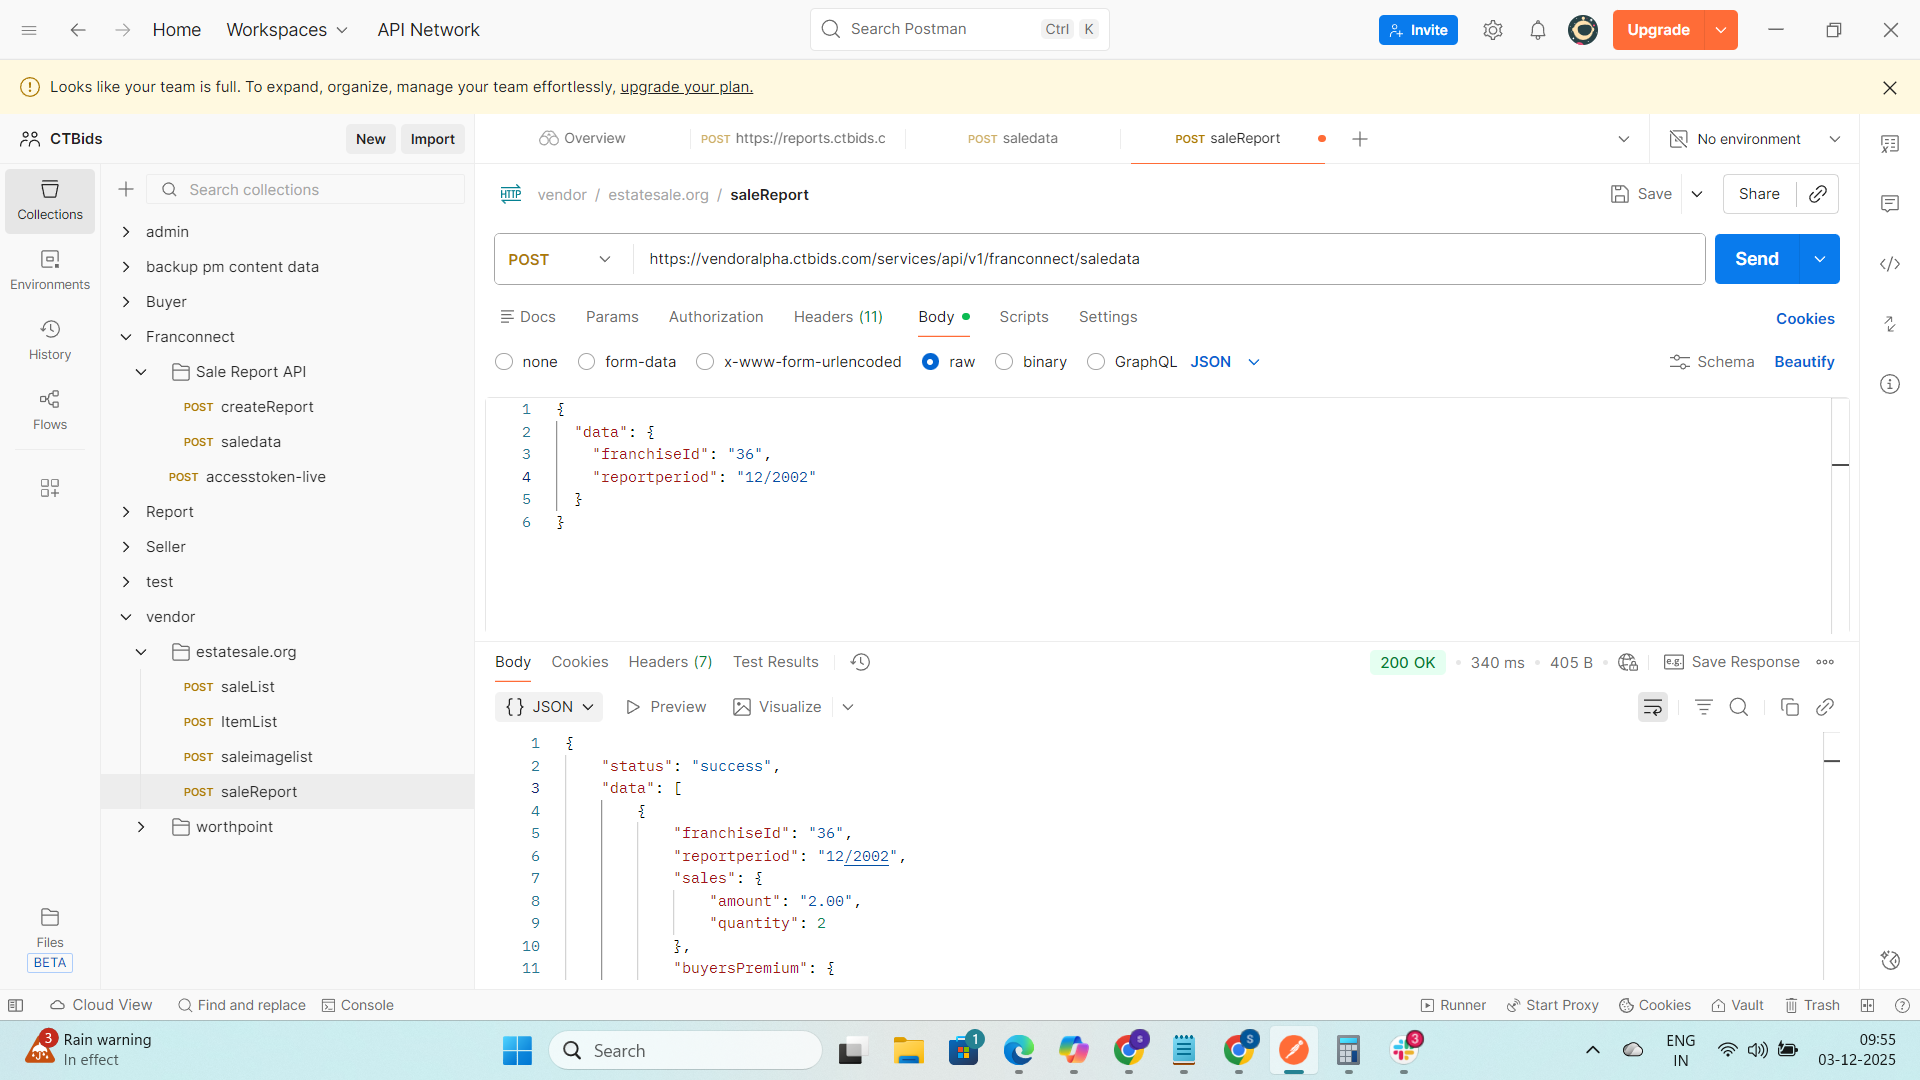The width and height of the screenshot is (1920, 1080).
Task: Open History in the sidebar
Action: click(x=50, y=340)
